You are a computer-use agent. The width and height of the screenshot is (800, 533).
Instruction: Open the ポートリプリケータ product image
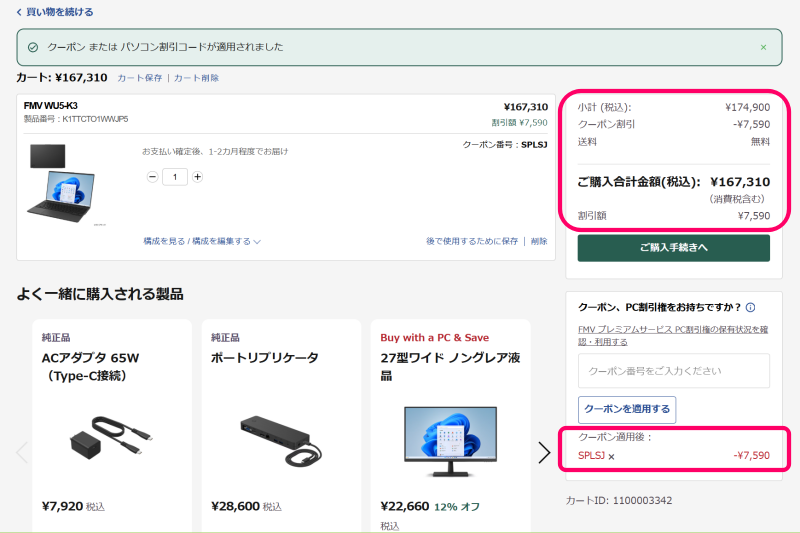[281, 440]
